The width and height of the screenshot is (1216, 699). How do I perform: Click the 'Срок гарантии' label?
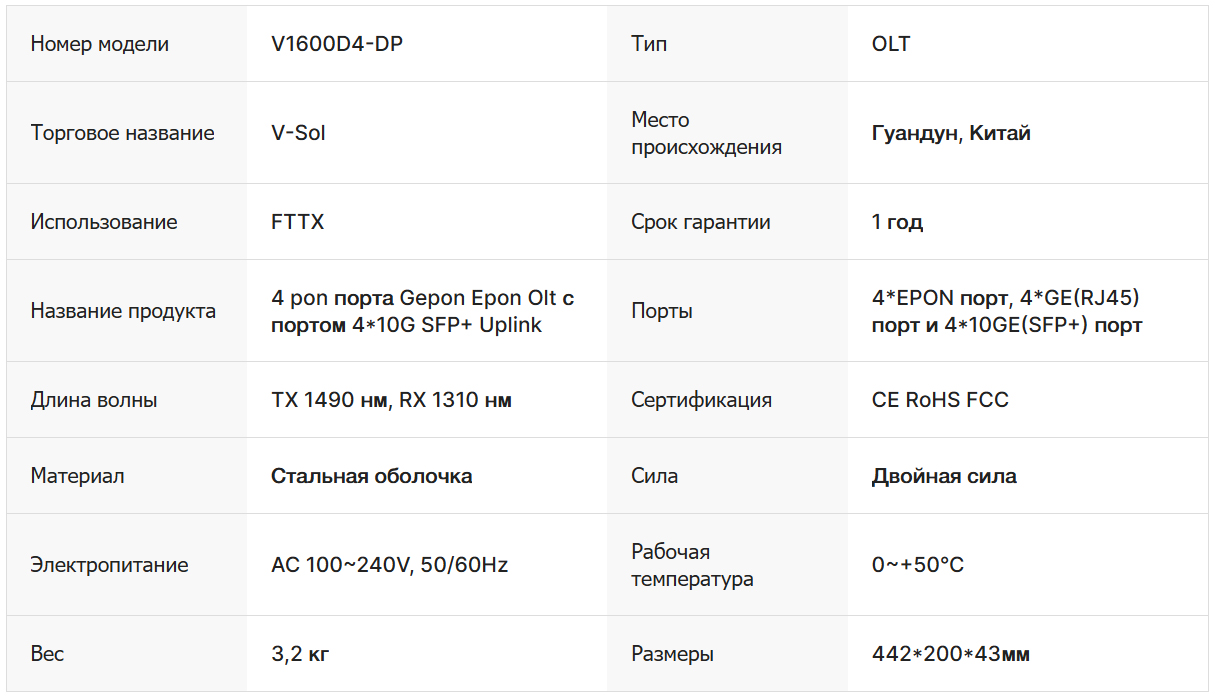(x=700, y=222)
